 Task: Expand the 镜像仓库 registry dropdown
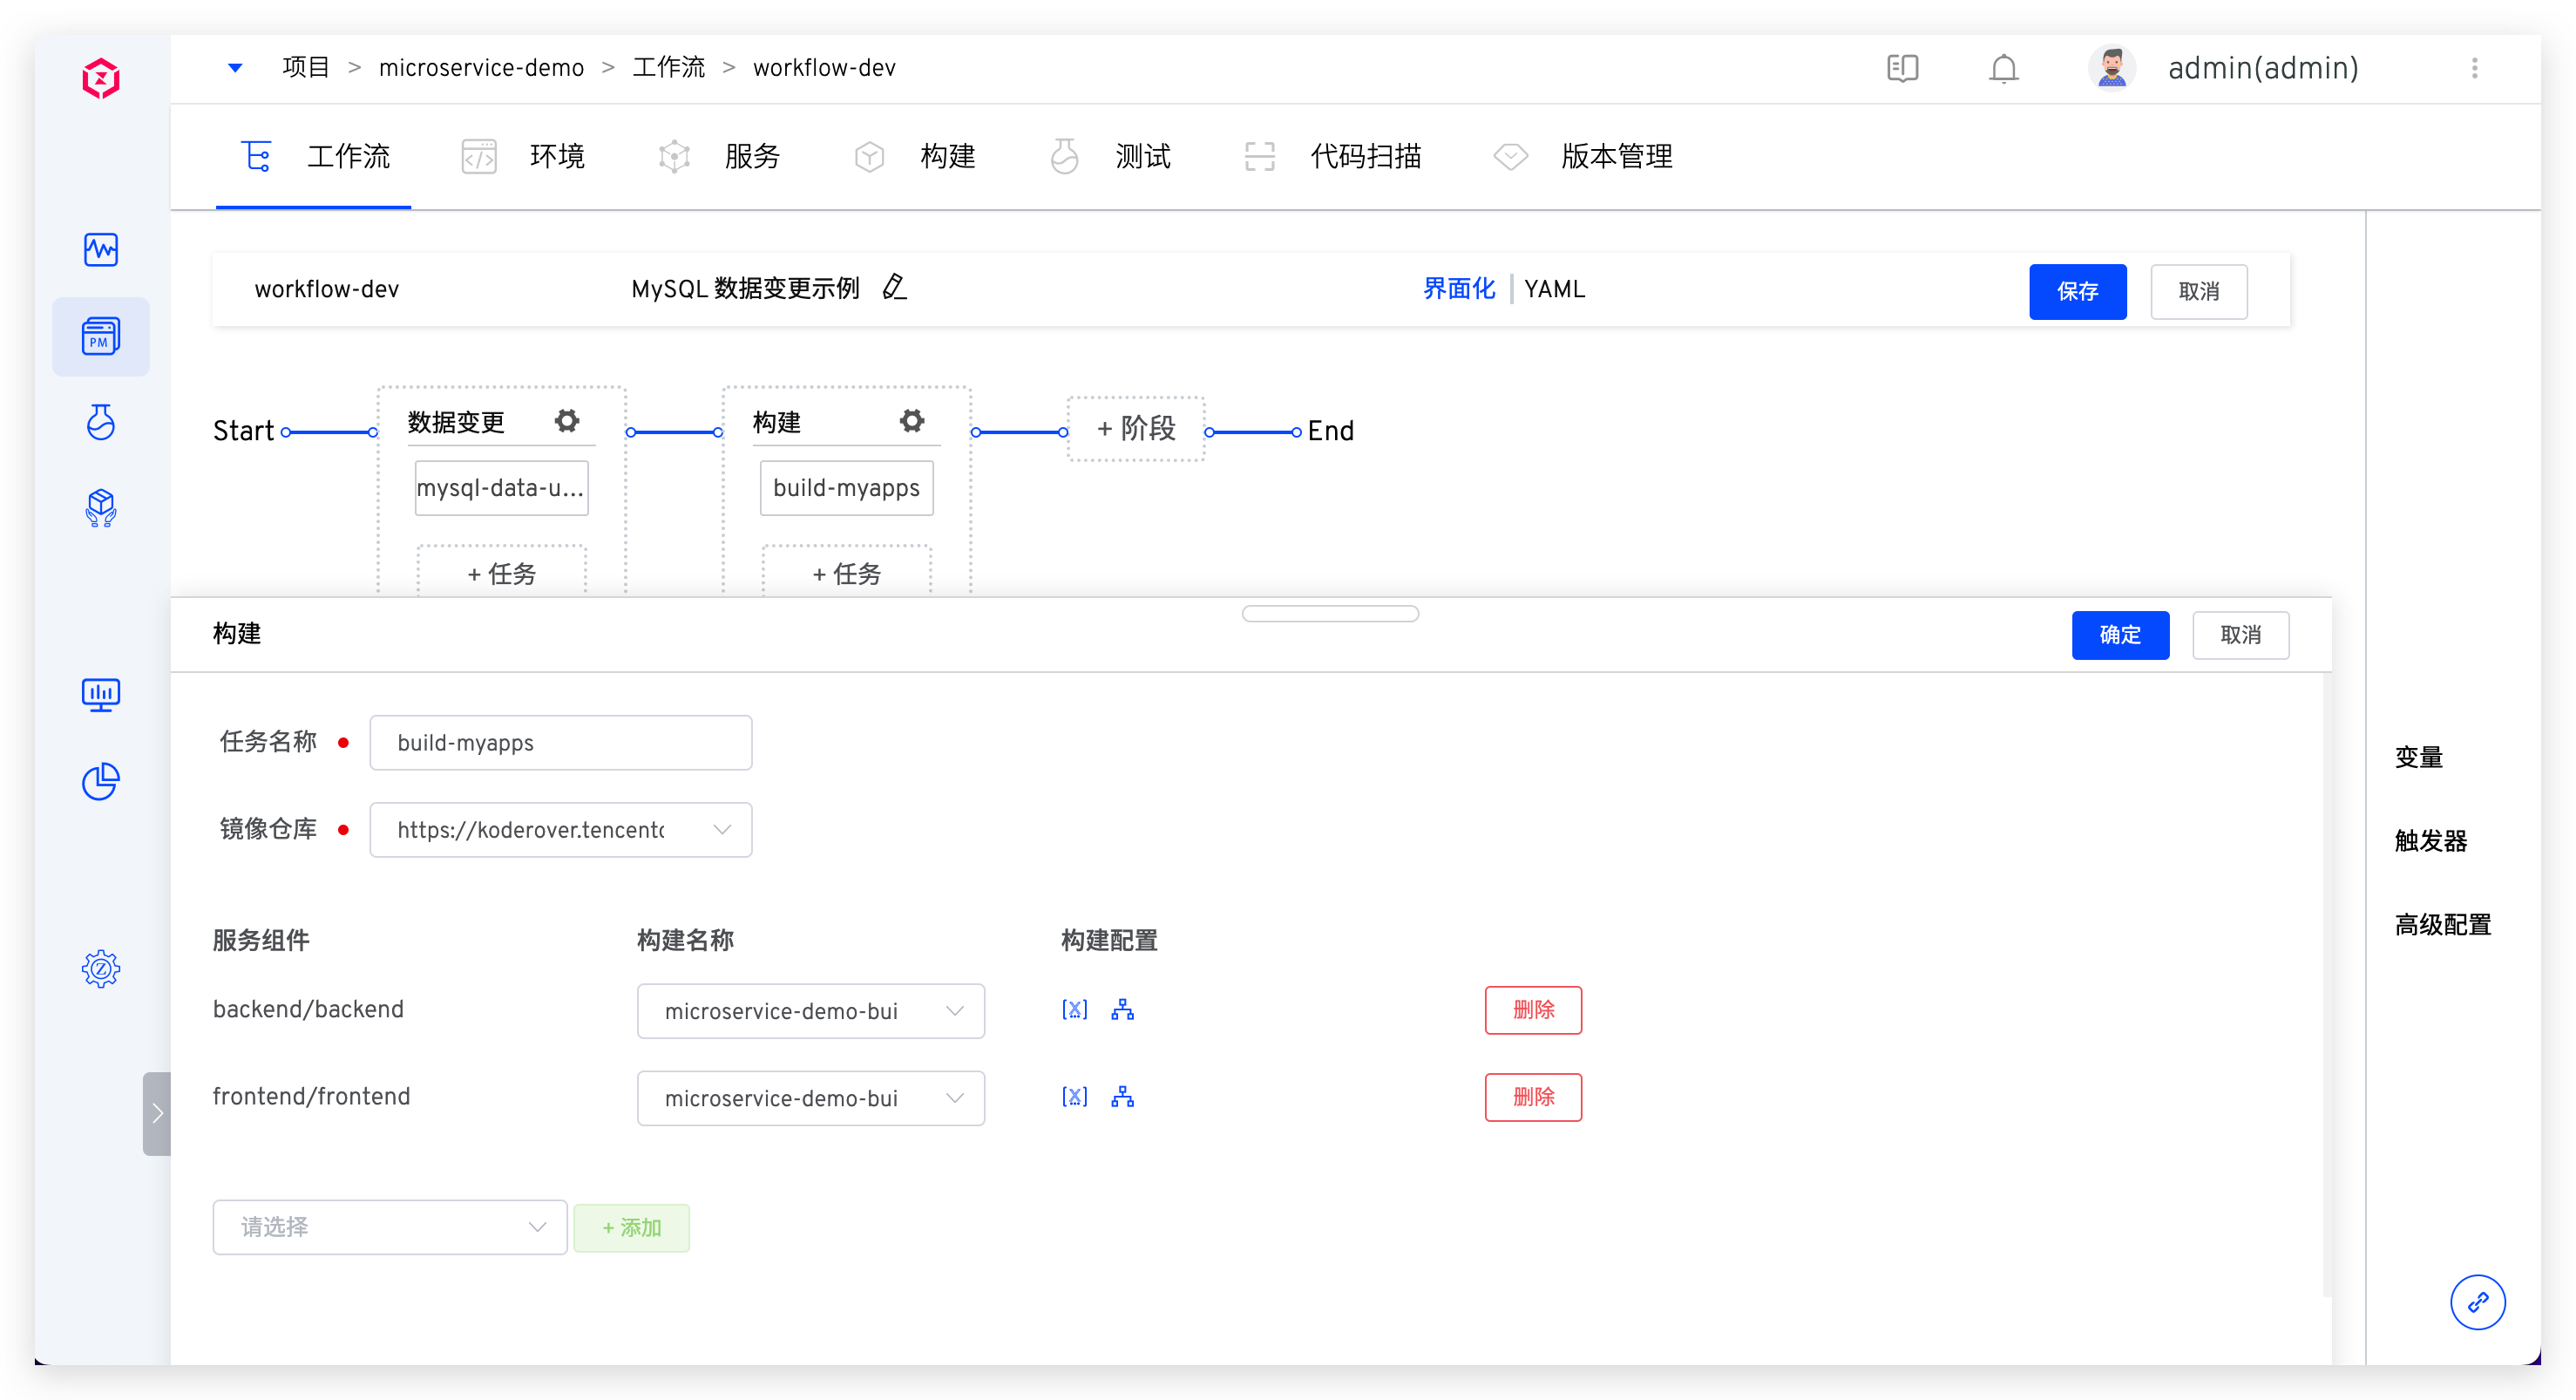560,830
